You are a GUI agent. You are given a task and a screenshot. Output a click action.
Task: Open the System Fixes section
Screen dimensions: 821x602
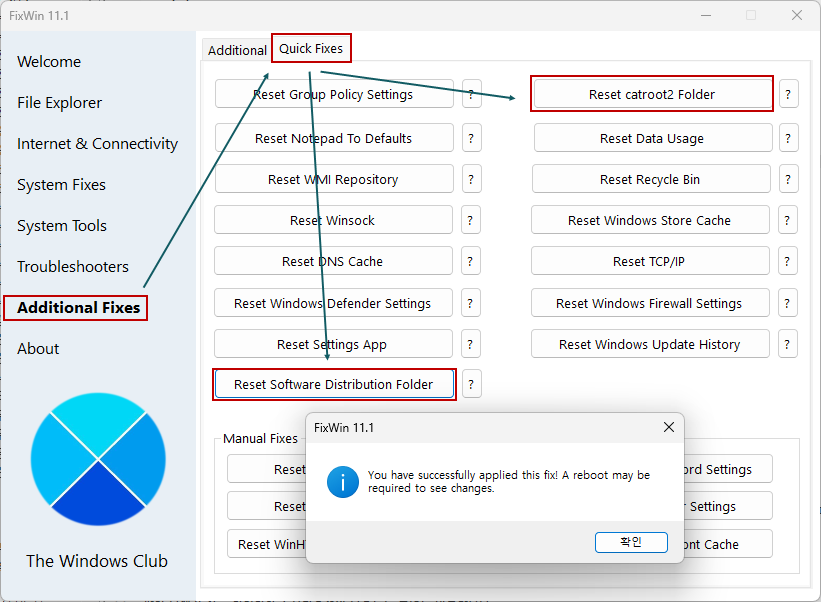point(61,184)
